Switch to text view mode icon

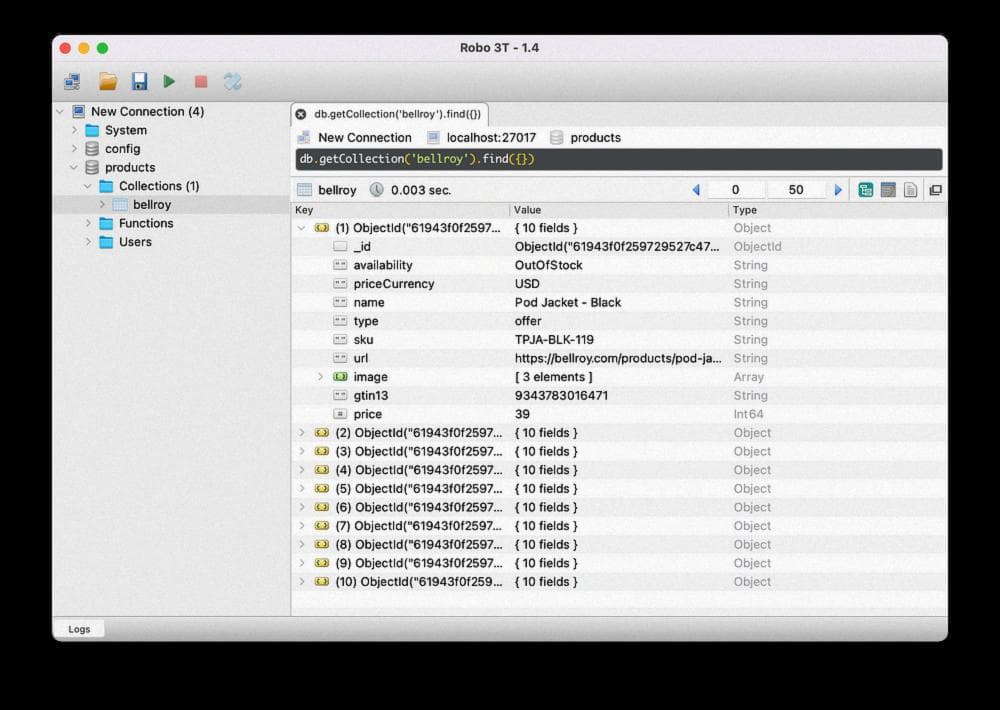click(910, 190)
